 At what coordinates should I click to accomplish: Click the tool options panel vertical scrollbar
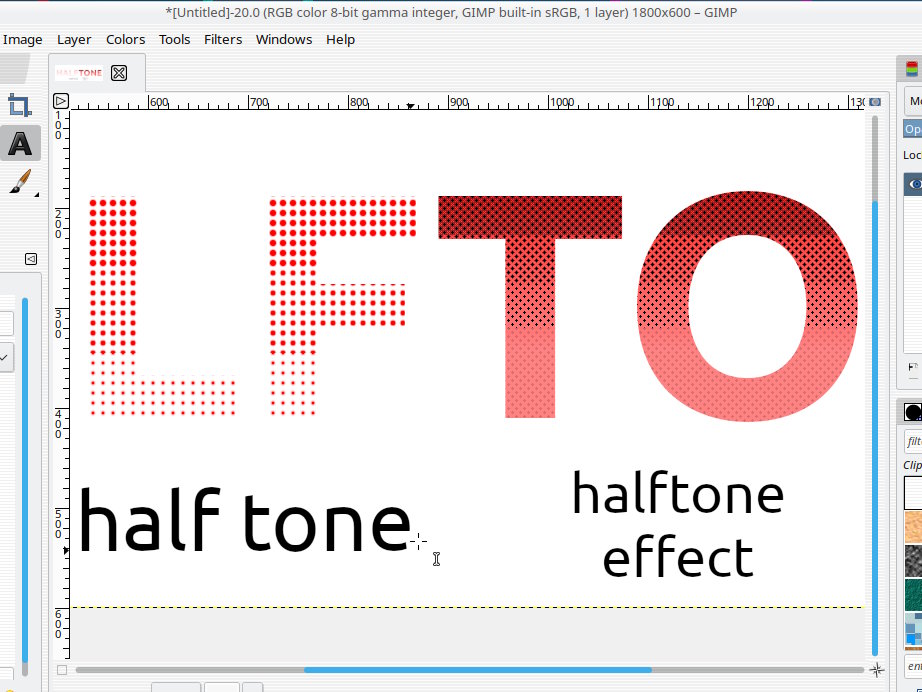pyautogui.click(x=25, y=481)
